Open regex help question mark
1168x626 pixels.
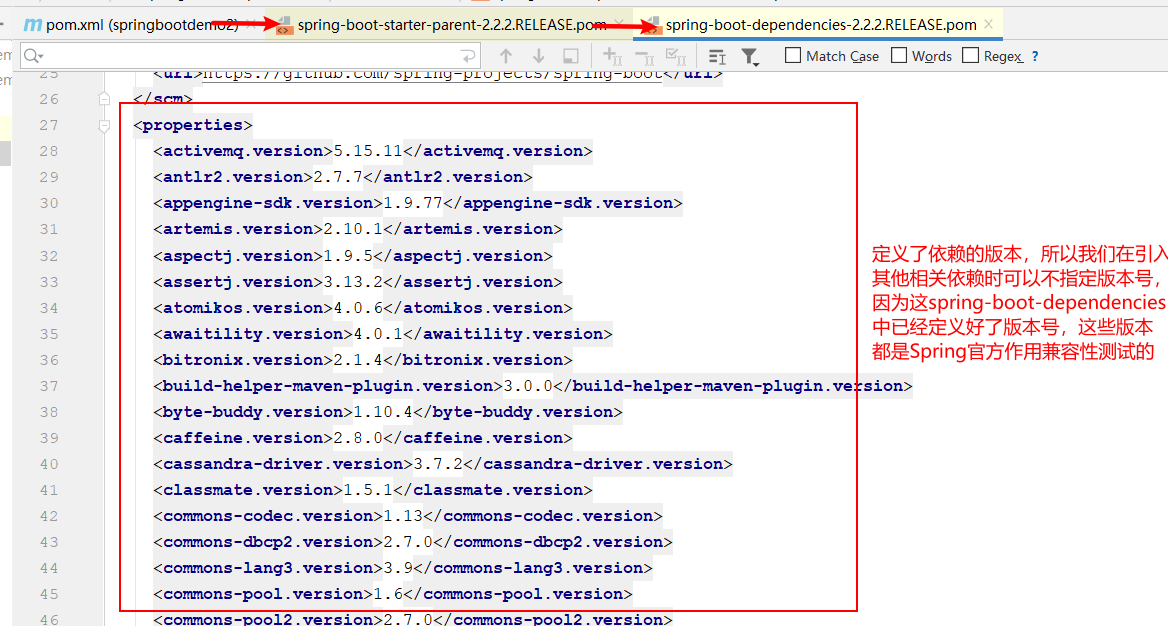click(x=1035, y=56)
